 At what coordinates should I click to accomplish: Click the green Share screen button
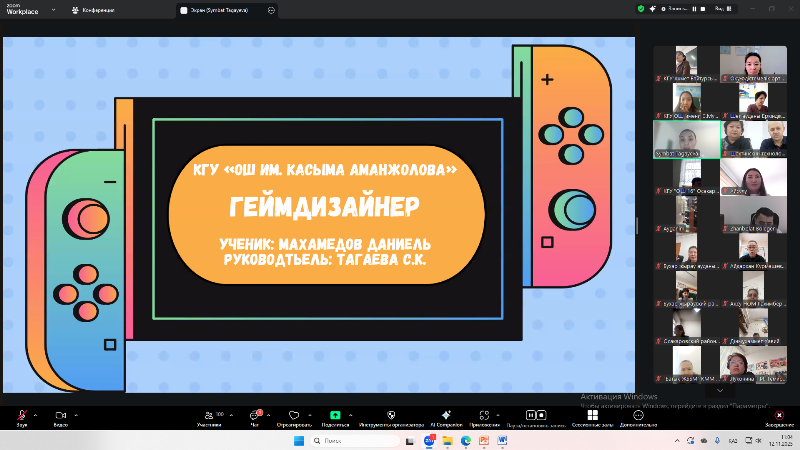tap(335, 415)
